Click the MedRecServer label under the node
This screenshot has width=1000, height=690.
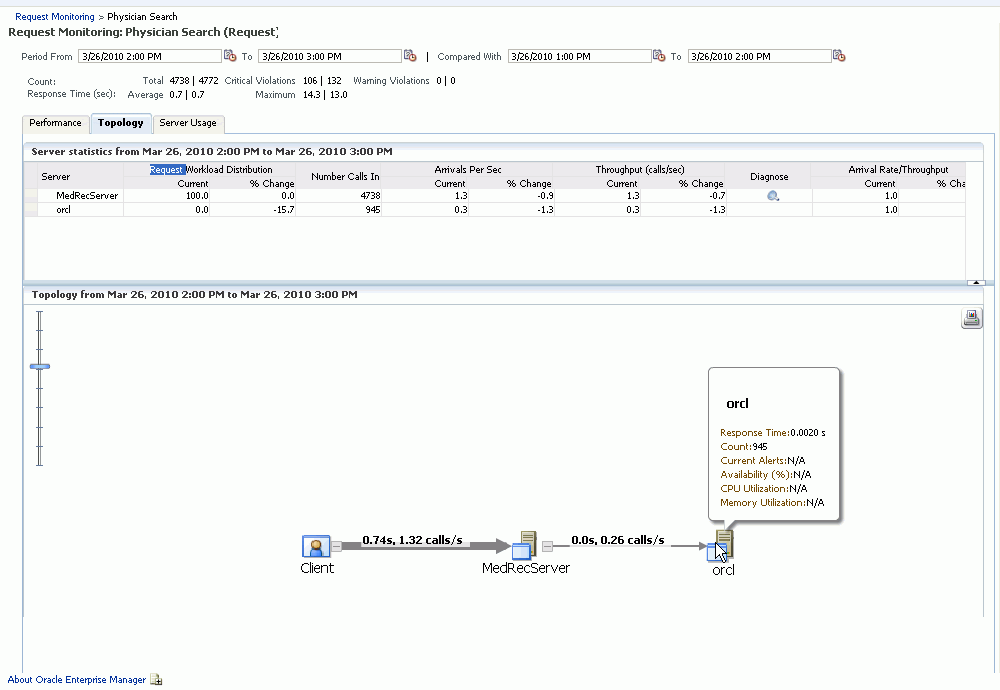526,568
